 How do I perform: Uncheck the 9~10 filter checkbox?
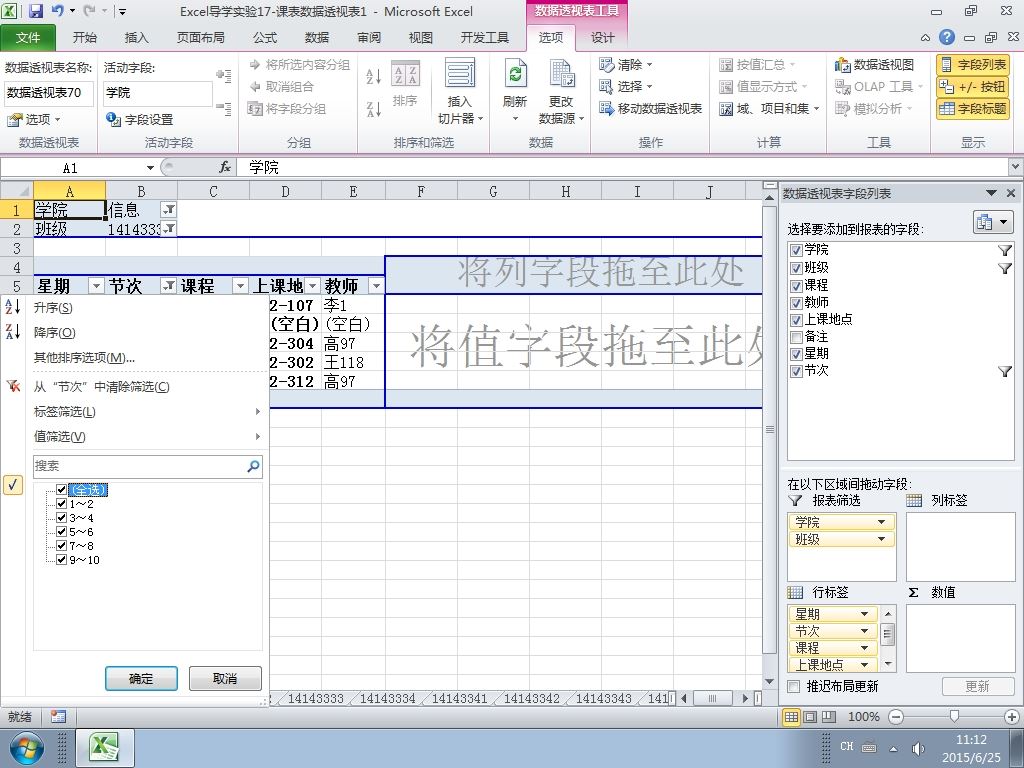click(x=61, y=560)
